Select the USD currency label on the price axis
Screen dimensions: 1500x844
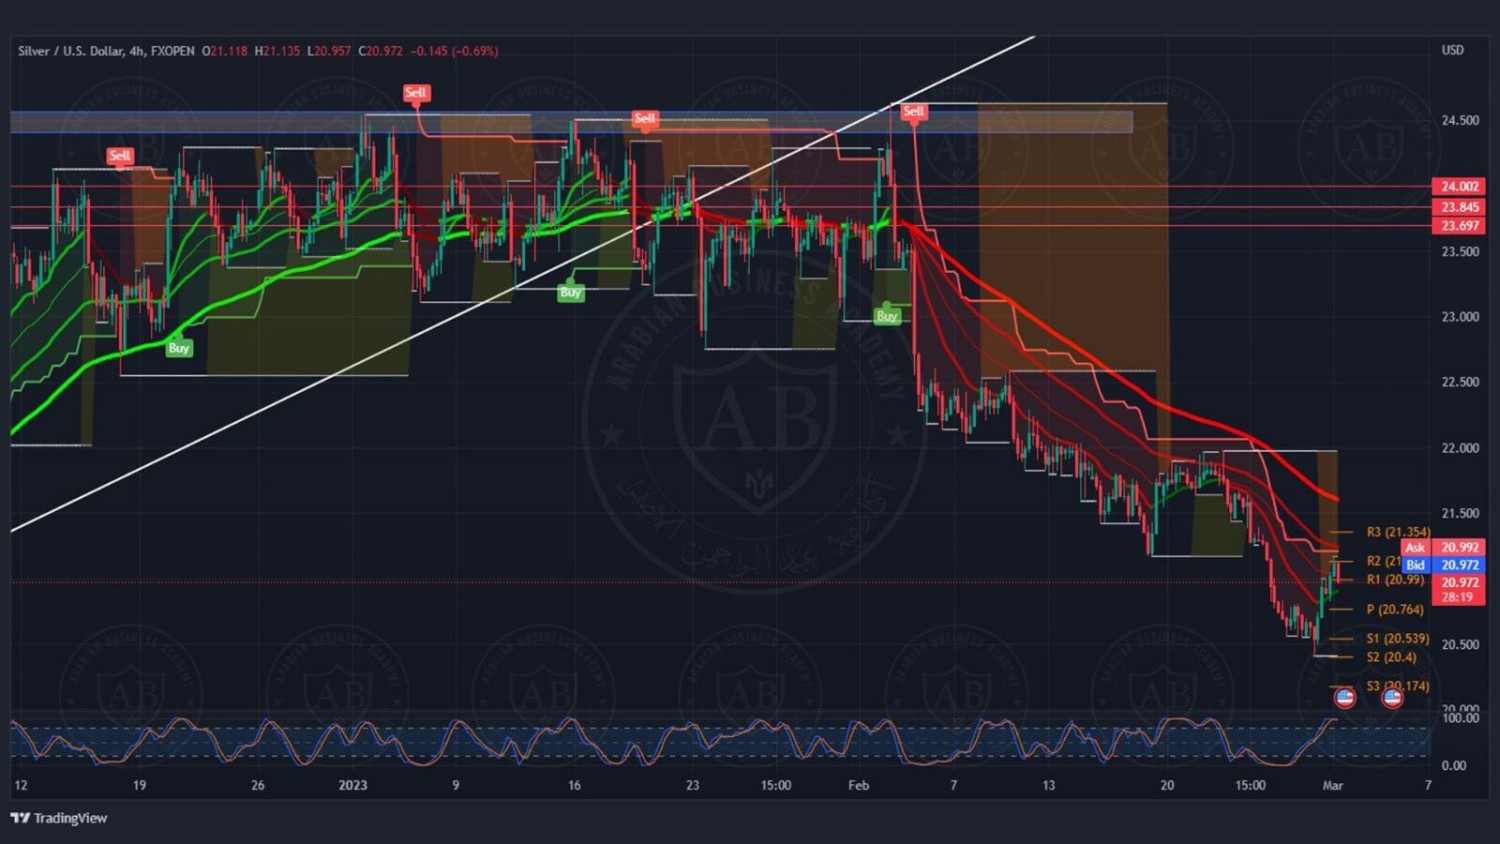click(x=1452, y=50)
